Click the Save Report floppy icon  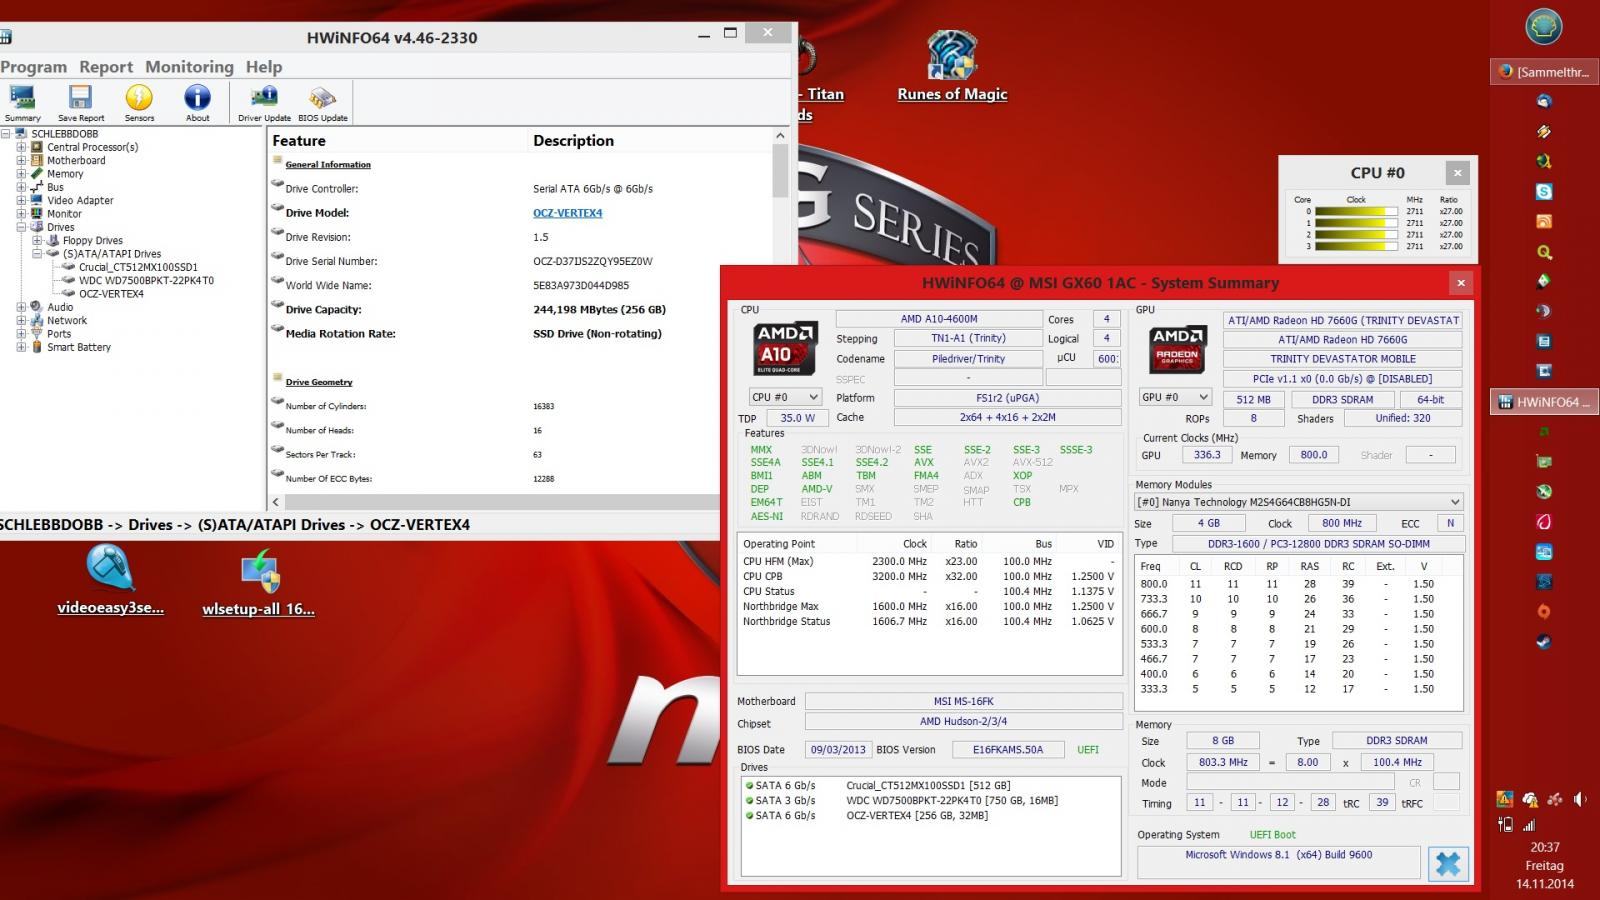[x=81, y=103]
